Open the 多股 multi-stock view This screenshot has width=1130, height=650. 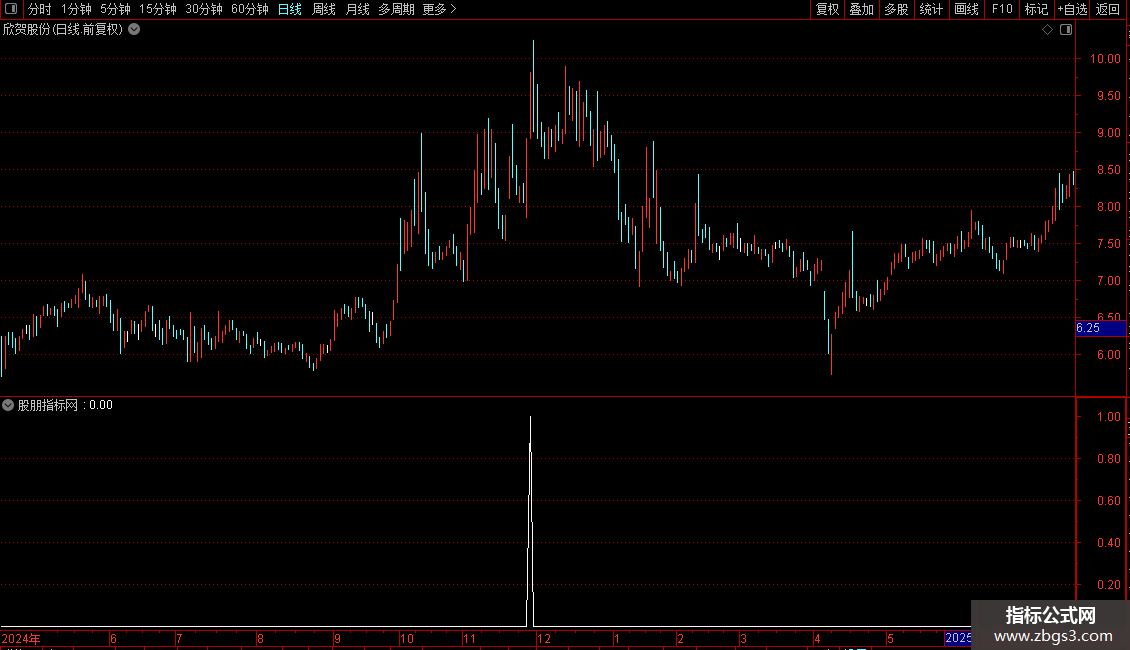tap(896, 9)
